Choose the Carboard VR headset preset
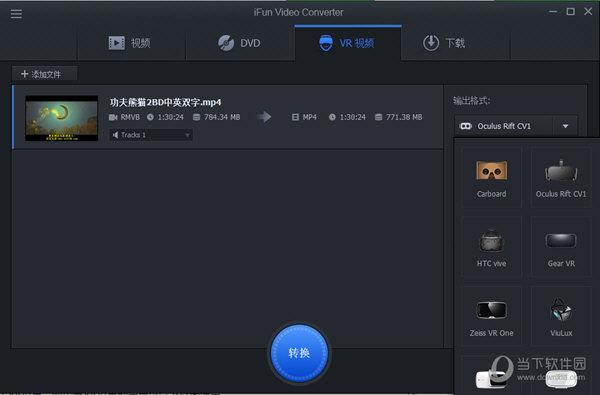 pyautogui.click(x=491, y=178)
